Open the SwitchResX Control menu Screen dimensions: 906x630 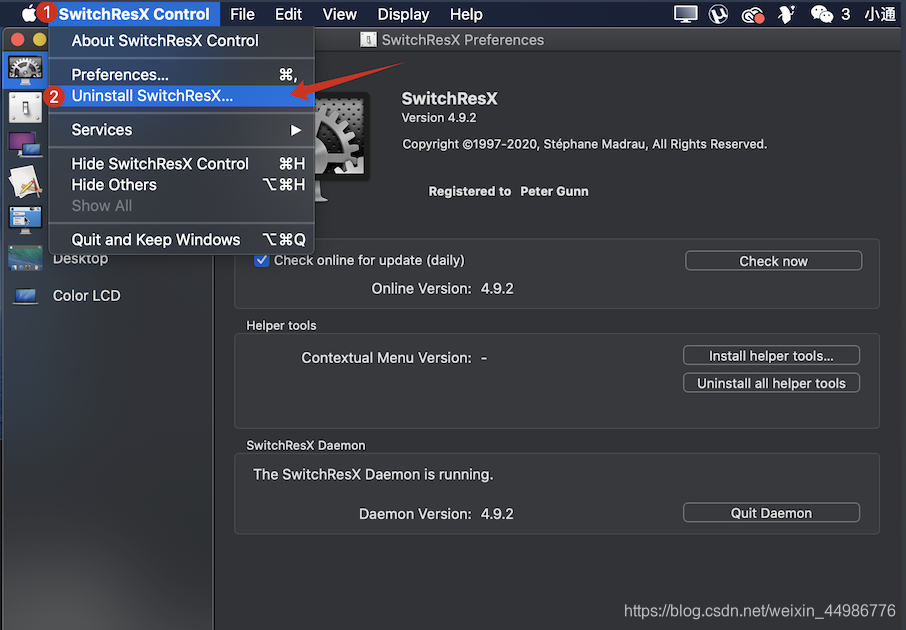click(x=133, y=14)
